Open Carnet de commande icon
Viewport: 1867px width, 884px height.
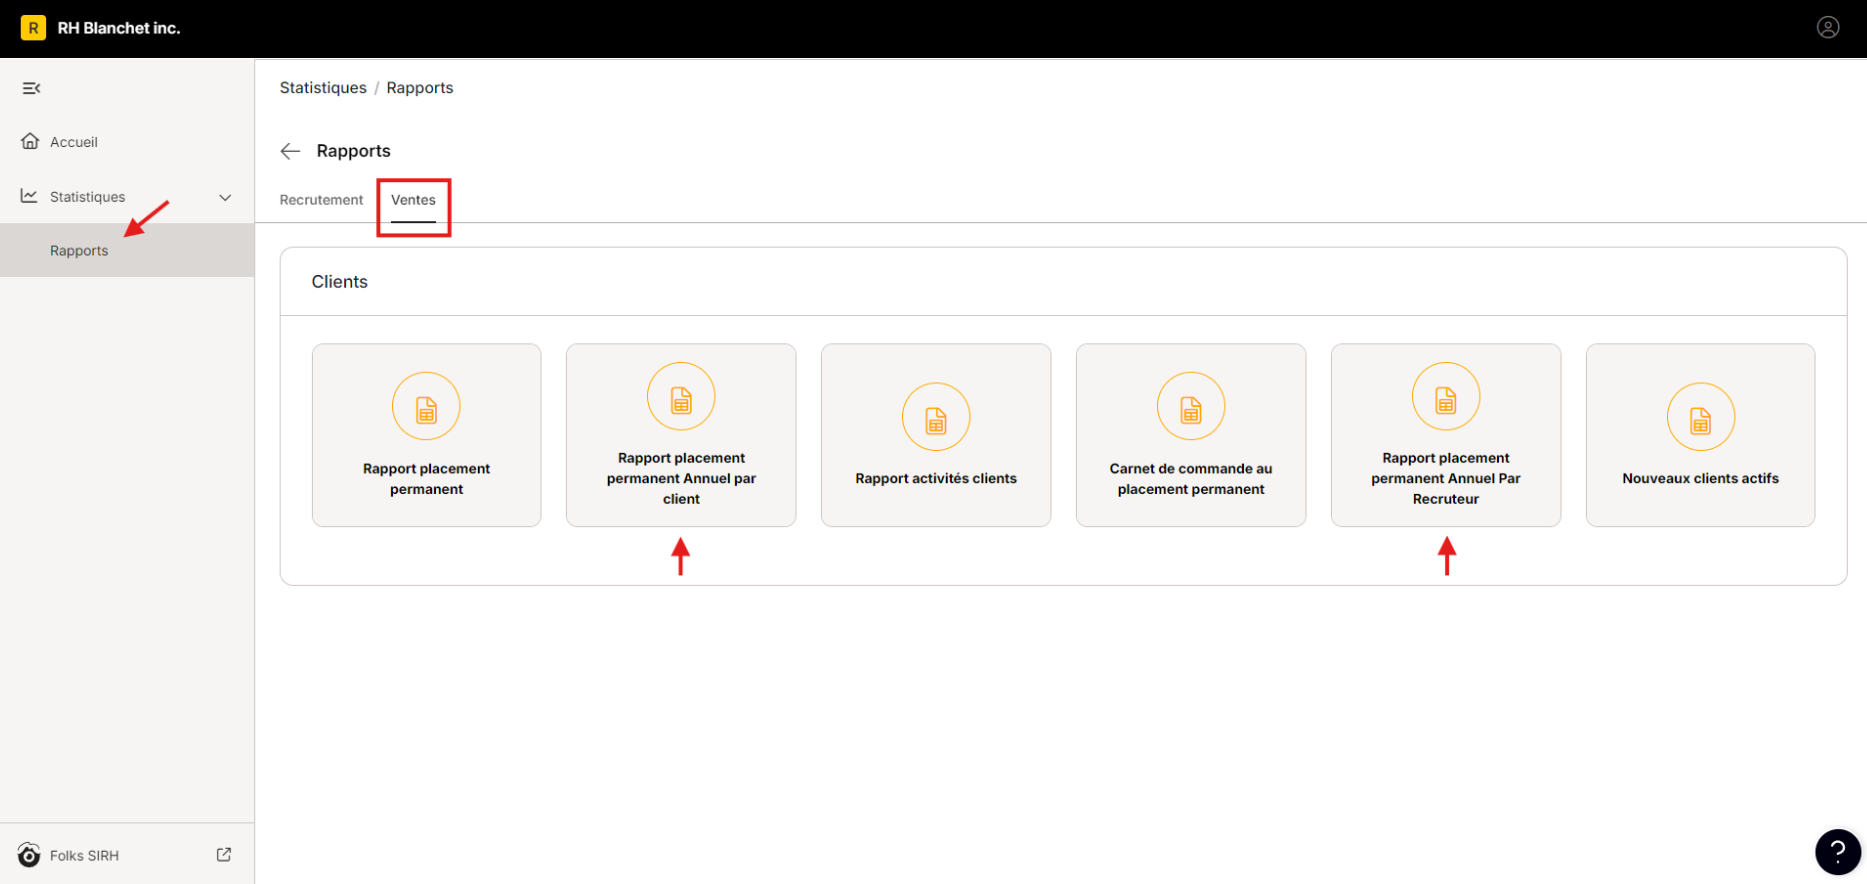click(x=1191, y=406)
